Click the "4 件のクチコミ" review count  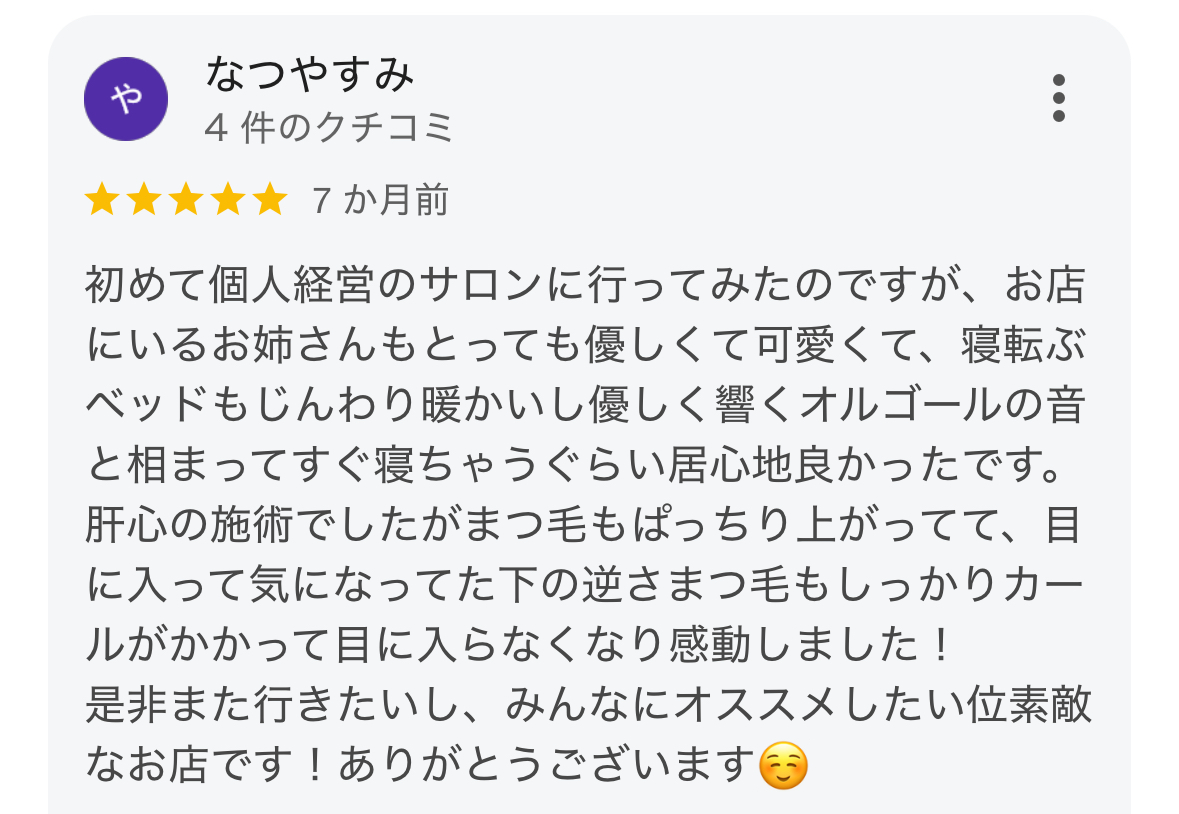(x=329, y=128)
